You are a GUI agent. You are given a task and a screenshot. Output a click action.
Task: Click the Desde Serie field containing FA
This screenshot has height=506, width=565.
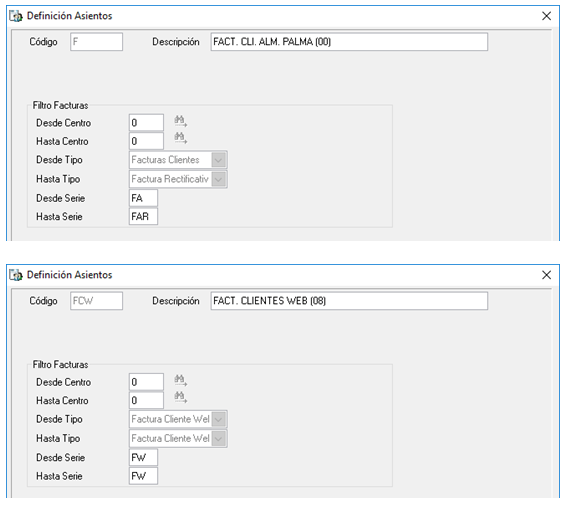click(143, 198)
